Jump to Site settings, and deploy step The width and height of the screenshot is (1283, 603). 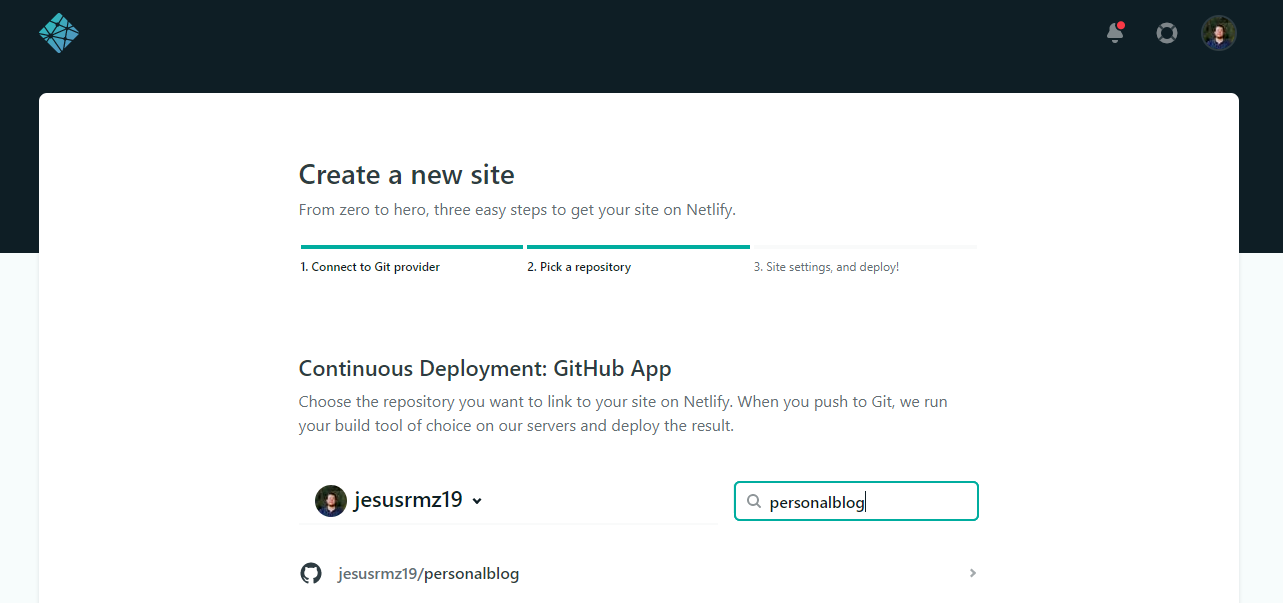(826, 267)
